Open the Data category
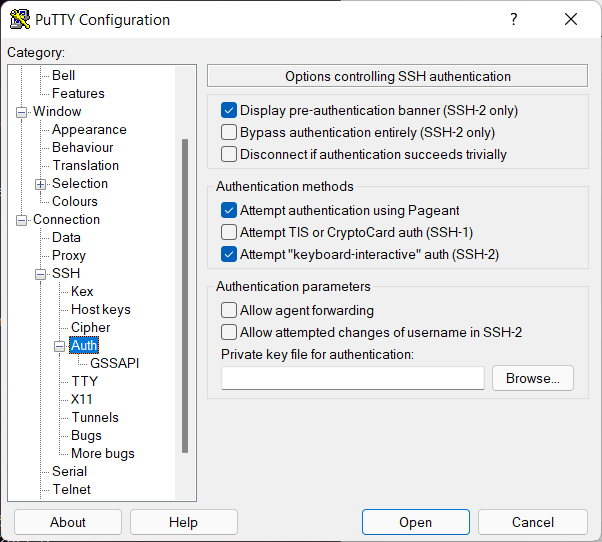The width and height of the screenshot is (602, 542). click(x=66, y=238)
